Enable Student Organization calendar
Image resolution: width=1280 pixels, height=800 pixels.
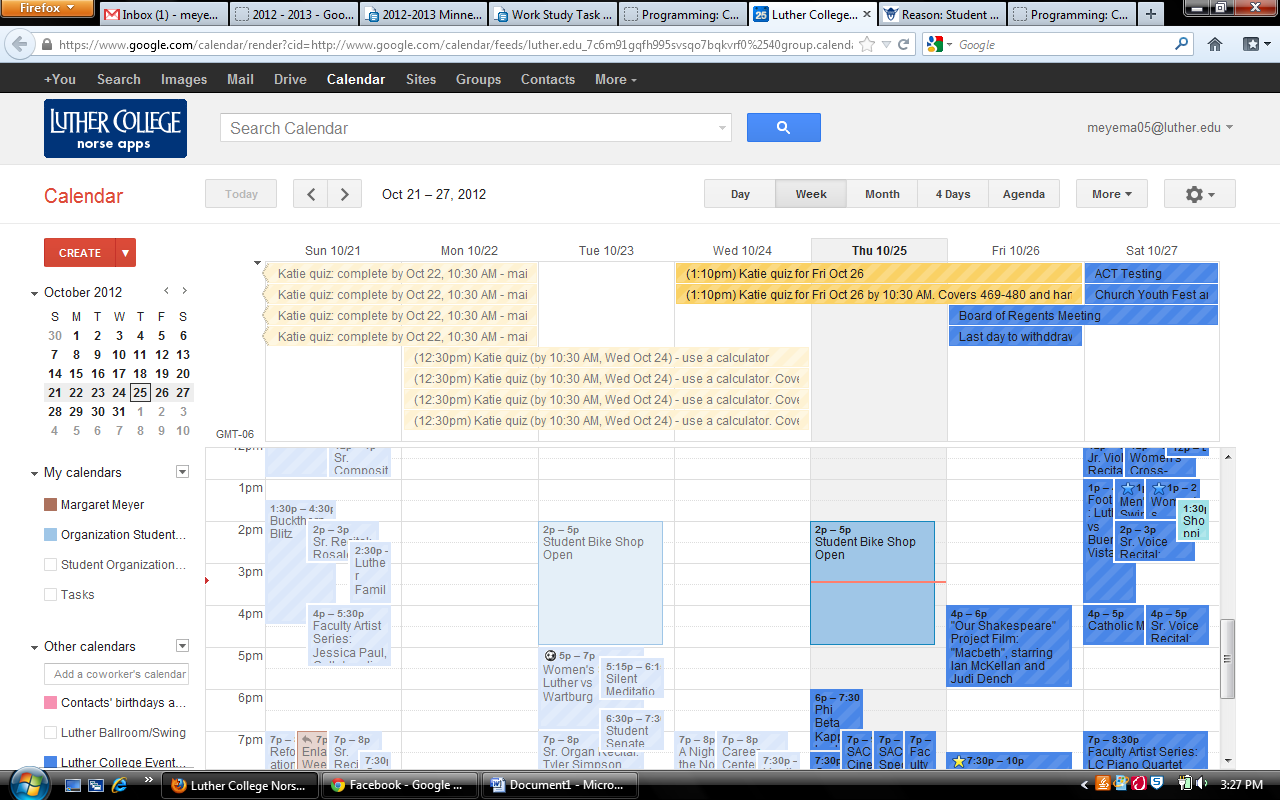(x=51, y=565)
